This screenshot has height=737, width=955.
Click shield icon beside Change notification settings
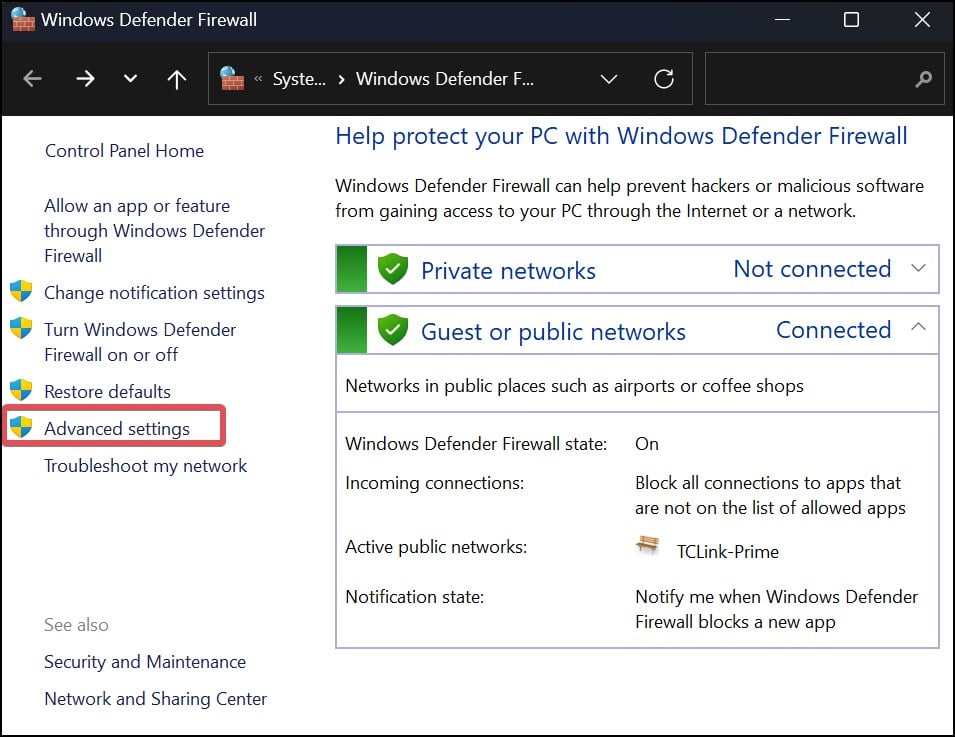pos(21,291)
